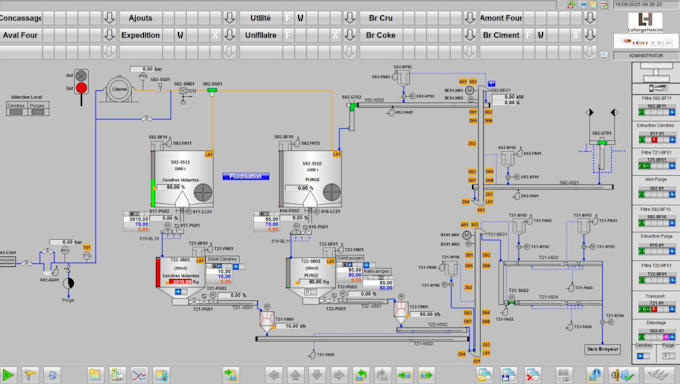Open the Ratio purges label box

pyautogui.click(x=376, y=271)
